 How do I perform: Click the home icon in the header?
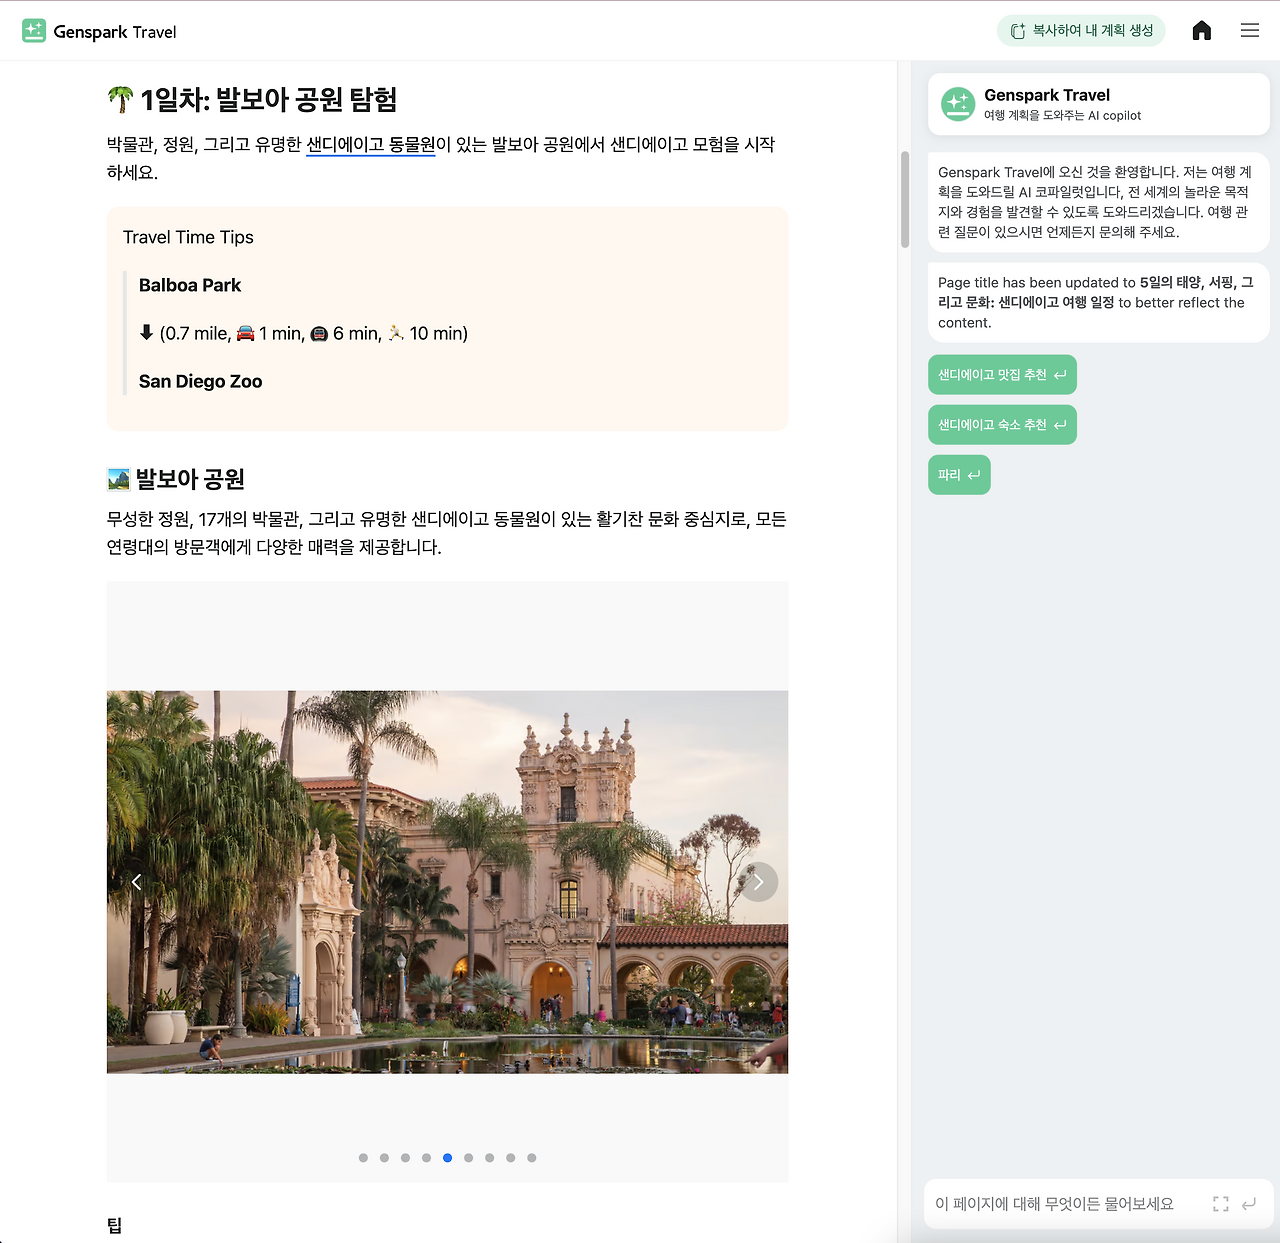(x=1201, y=30)
